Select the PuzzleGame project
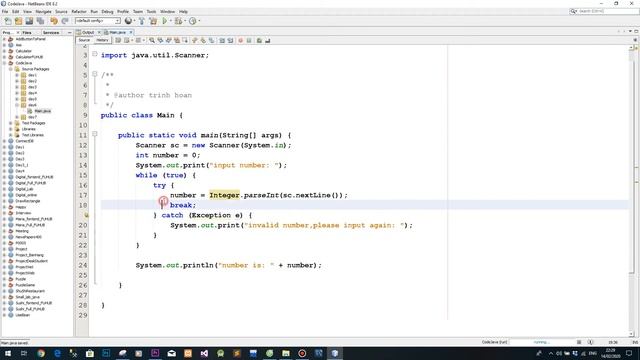640x360 pixels. click(25, 285)
